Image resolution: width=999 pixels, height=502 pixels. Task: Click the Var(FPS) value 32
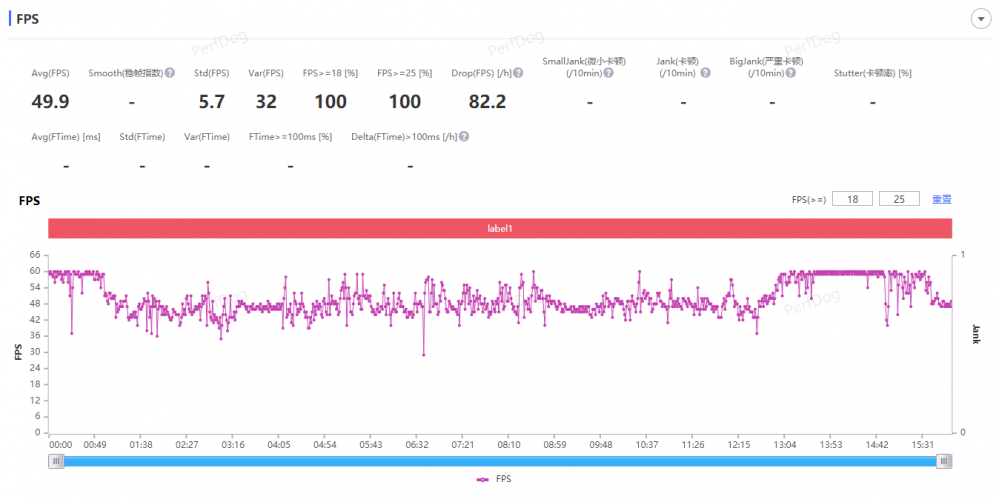266,102
